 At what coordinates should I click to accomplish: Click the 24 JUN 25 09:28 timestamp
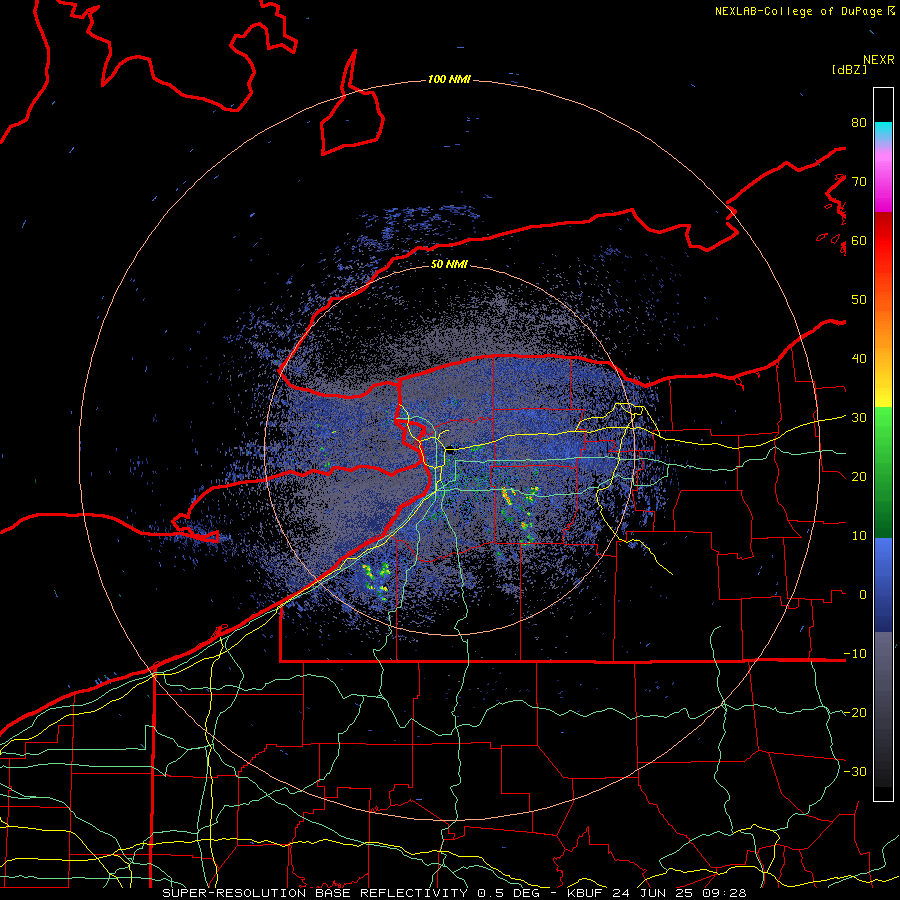pos(679,893)
